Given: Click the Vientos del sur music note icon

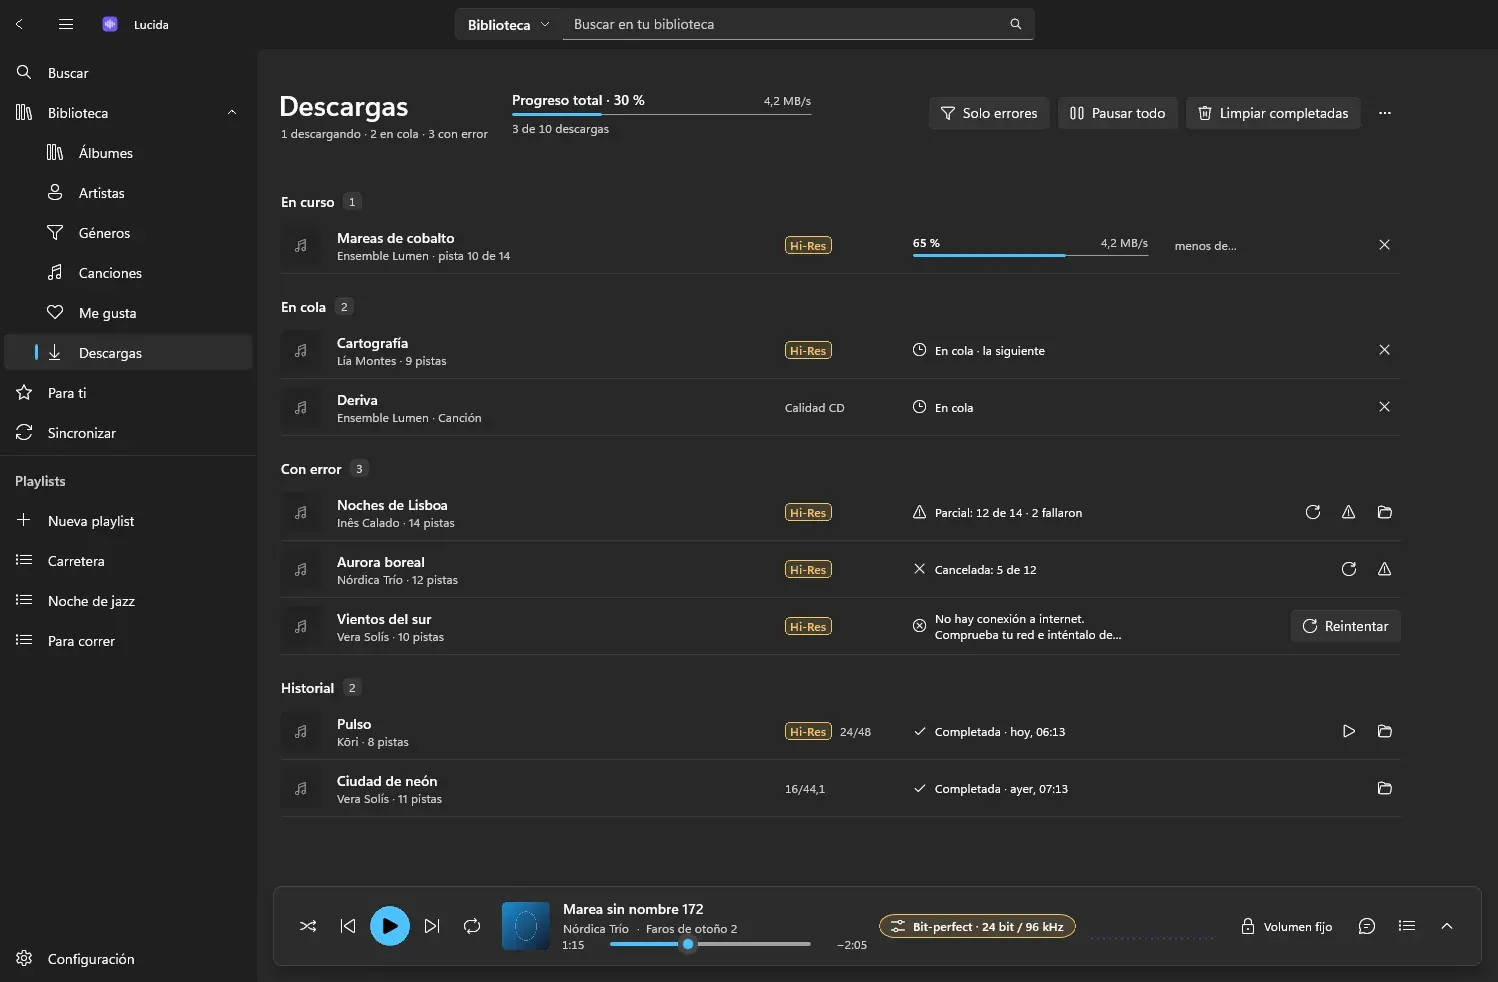Looking at the screenshot, I should pos(301,626).
